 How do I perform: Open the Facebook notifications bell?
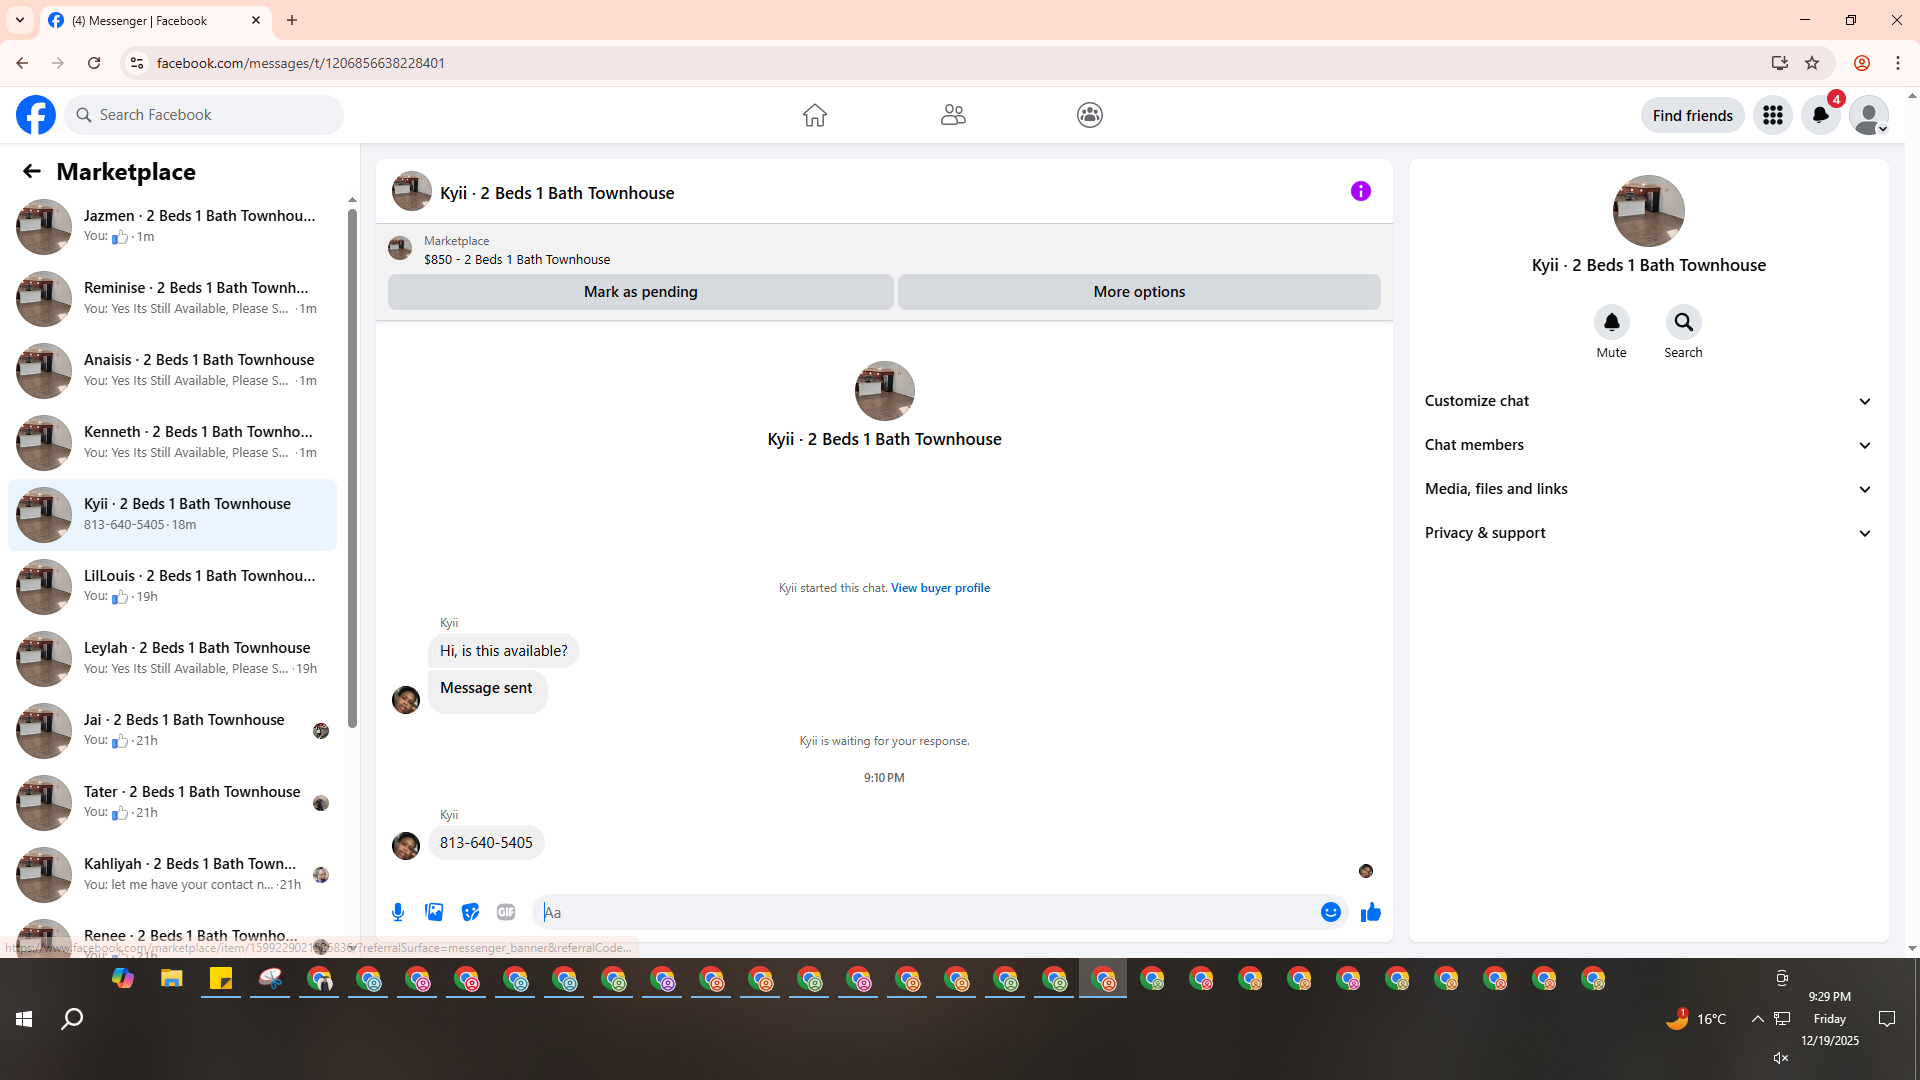click(1820, 115)
